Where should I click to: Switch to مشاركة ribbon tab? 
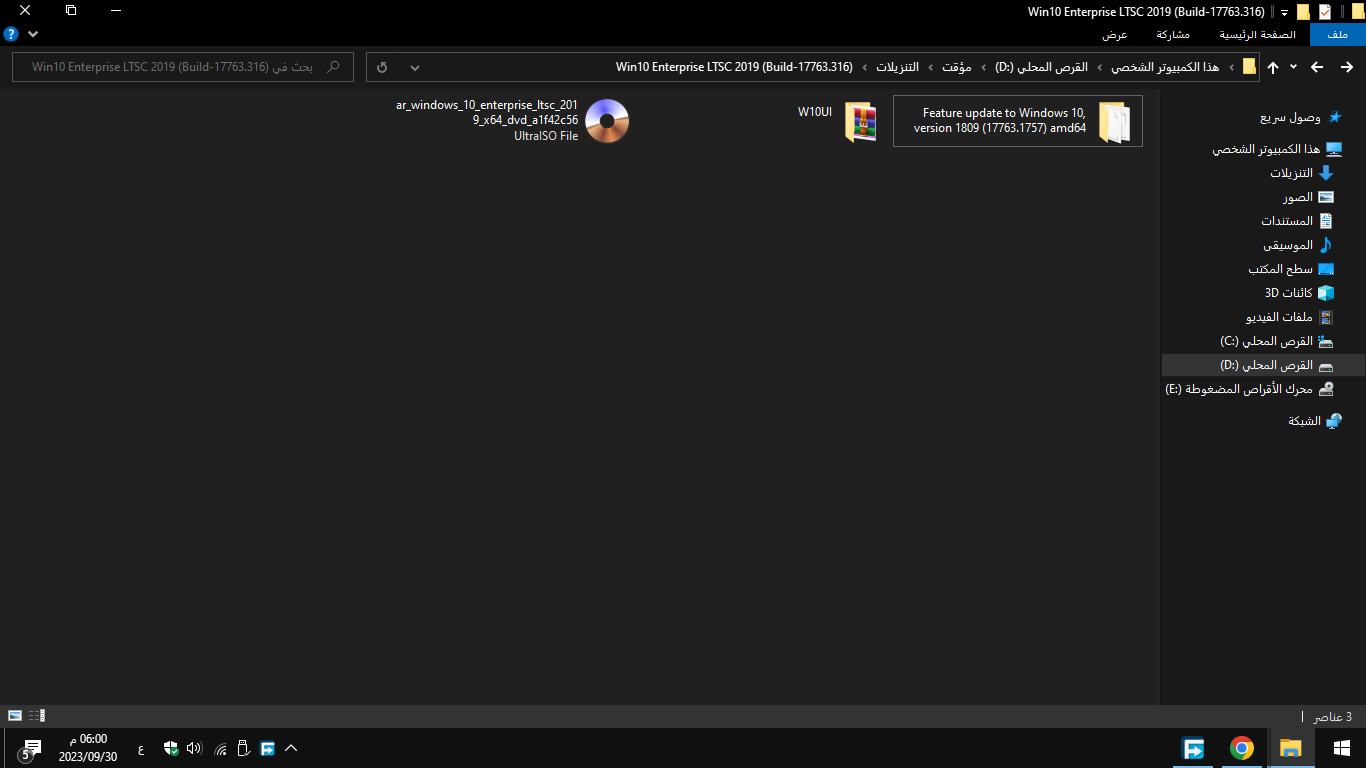tap(1173, 35)
